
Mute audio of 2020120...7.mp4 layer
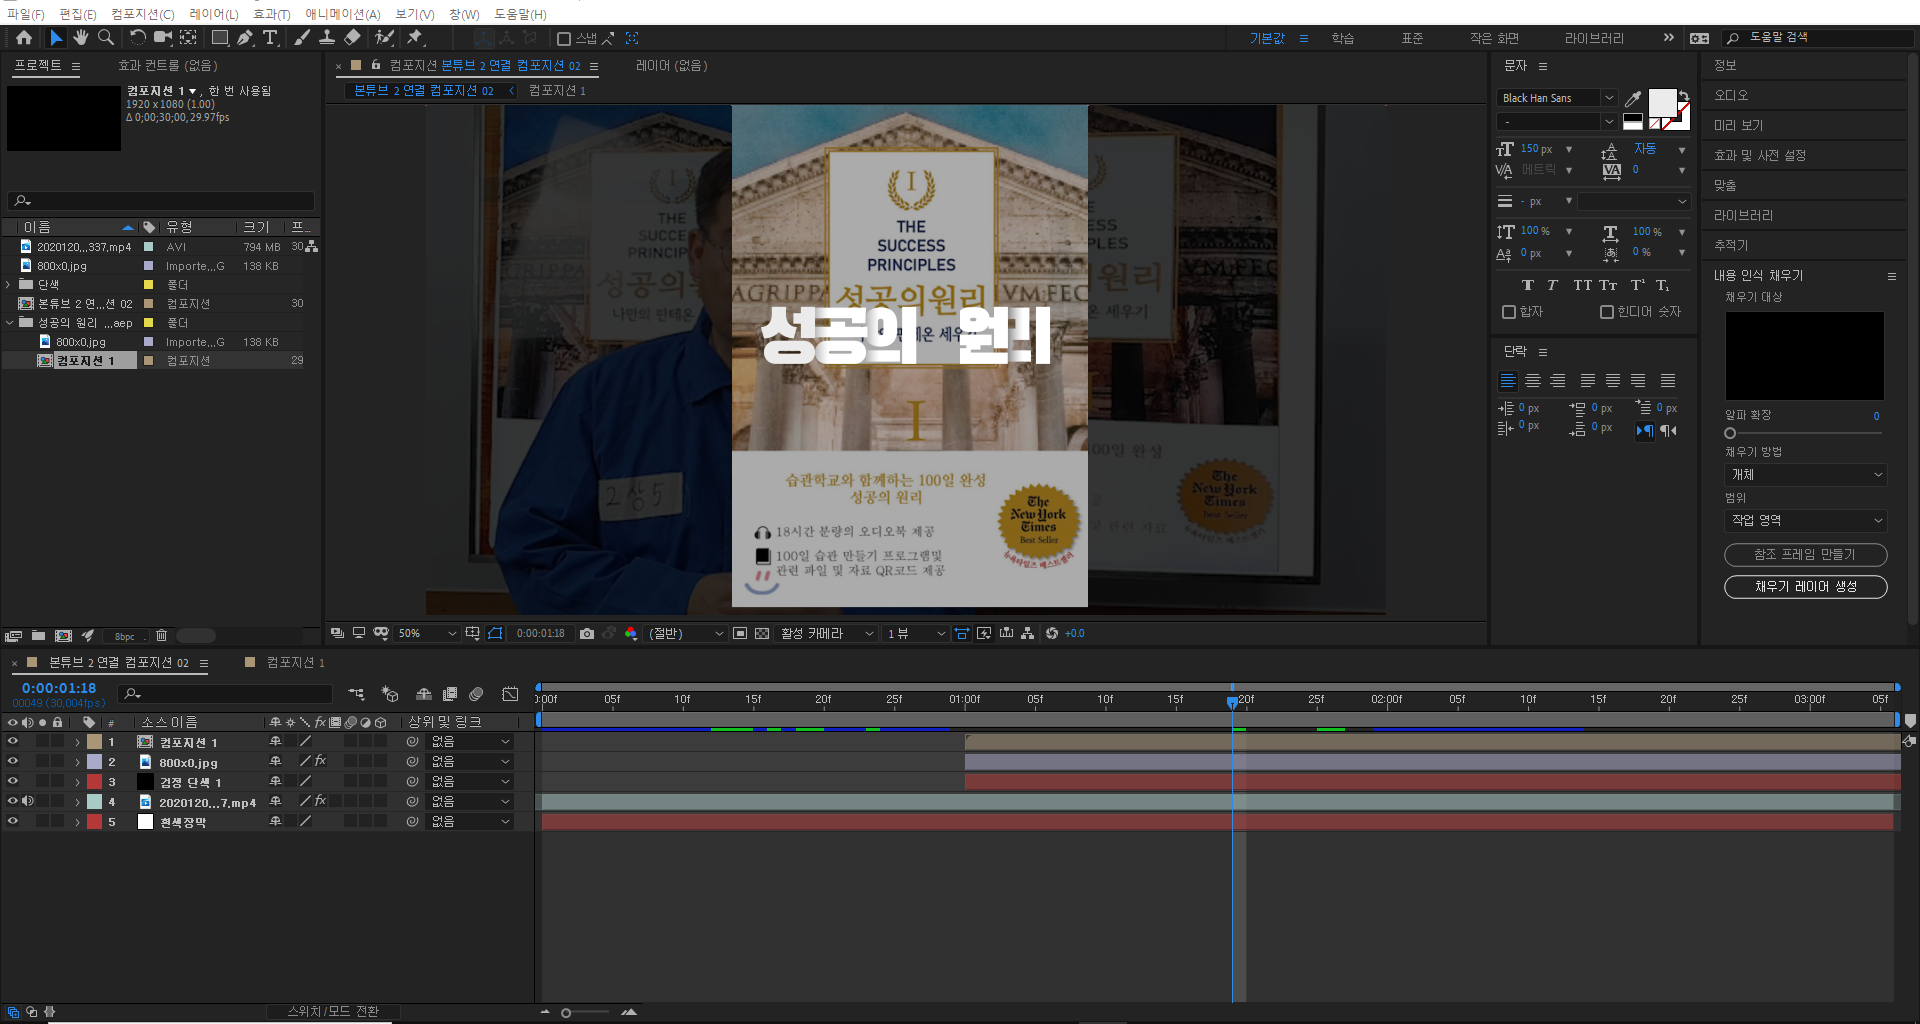coord(28,801)
